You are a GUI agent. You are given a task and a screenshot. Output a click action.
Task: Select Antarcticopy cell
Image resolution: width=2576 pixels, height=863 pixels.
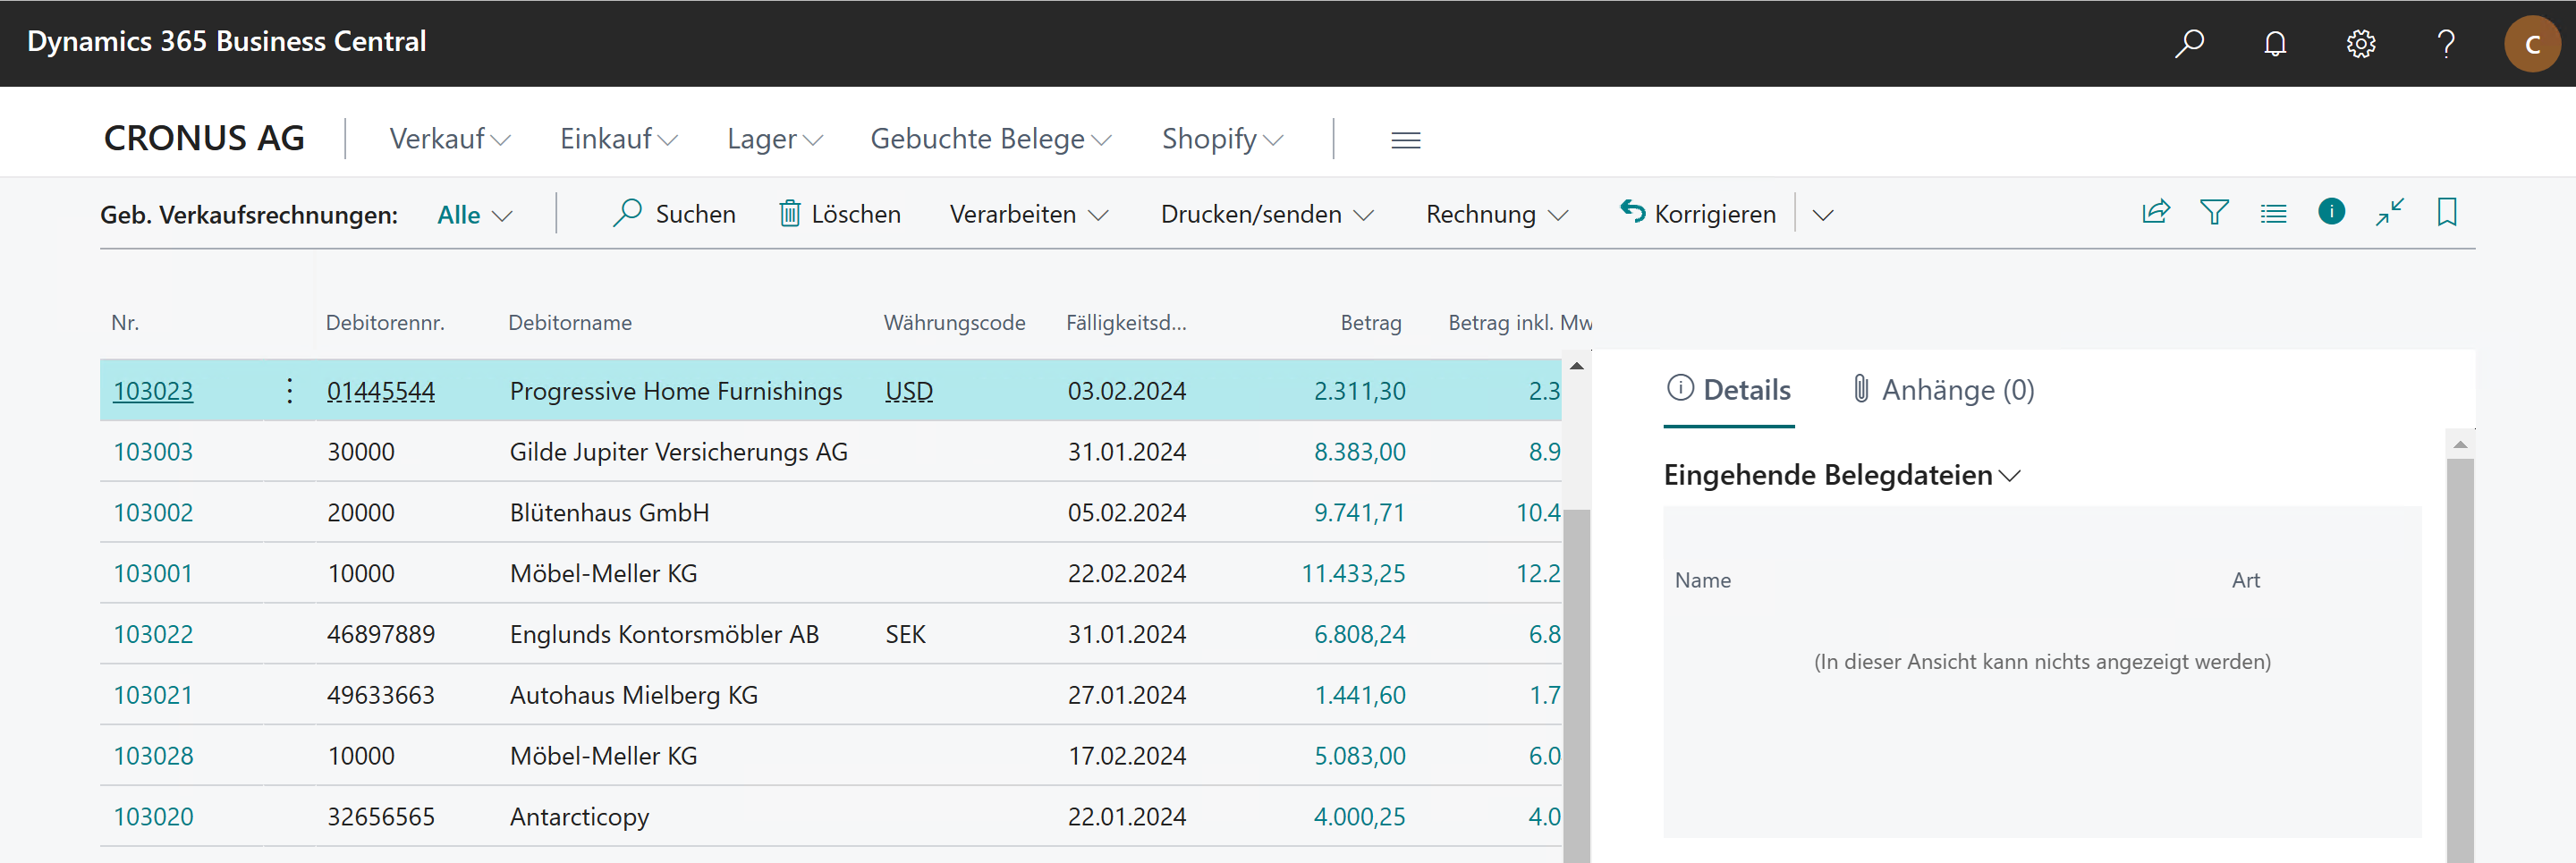579,817
